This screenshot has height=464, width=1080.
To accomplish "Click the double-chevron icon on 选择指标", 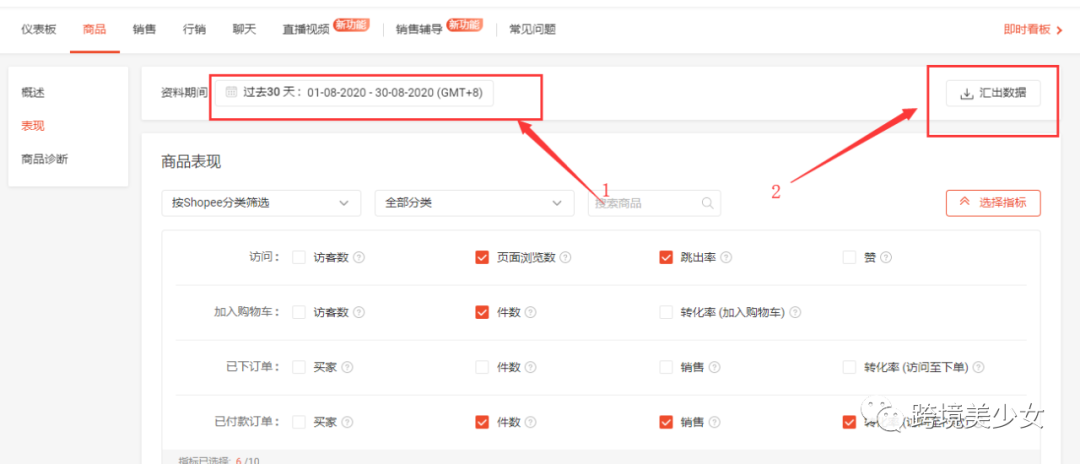I will (964, 202).
